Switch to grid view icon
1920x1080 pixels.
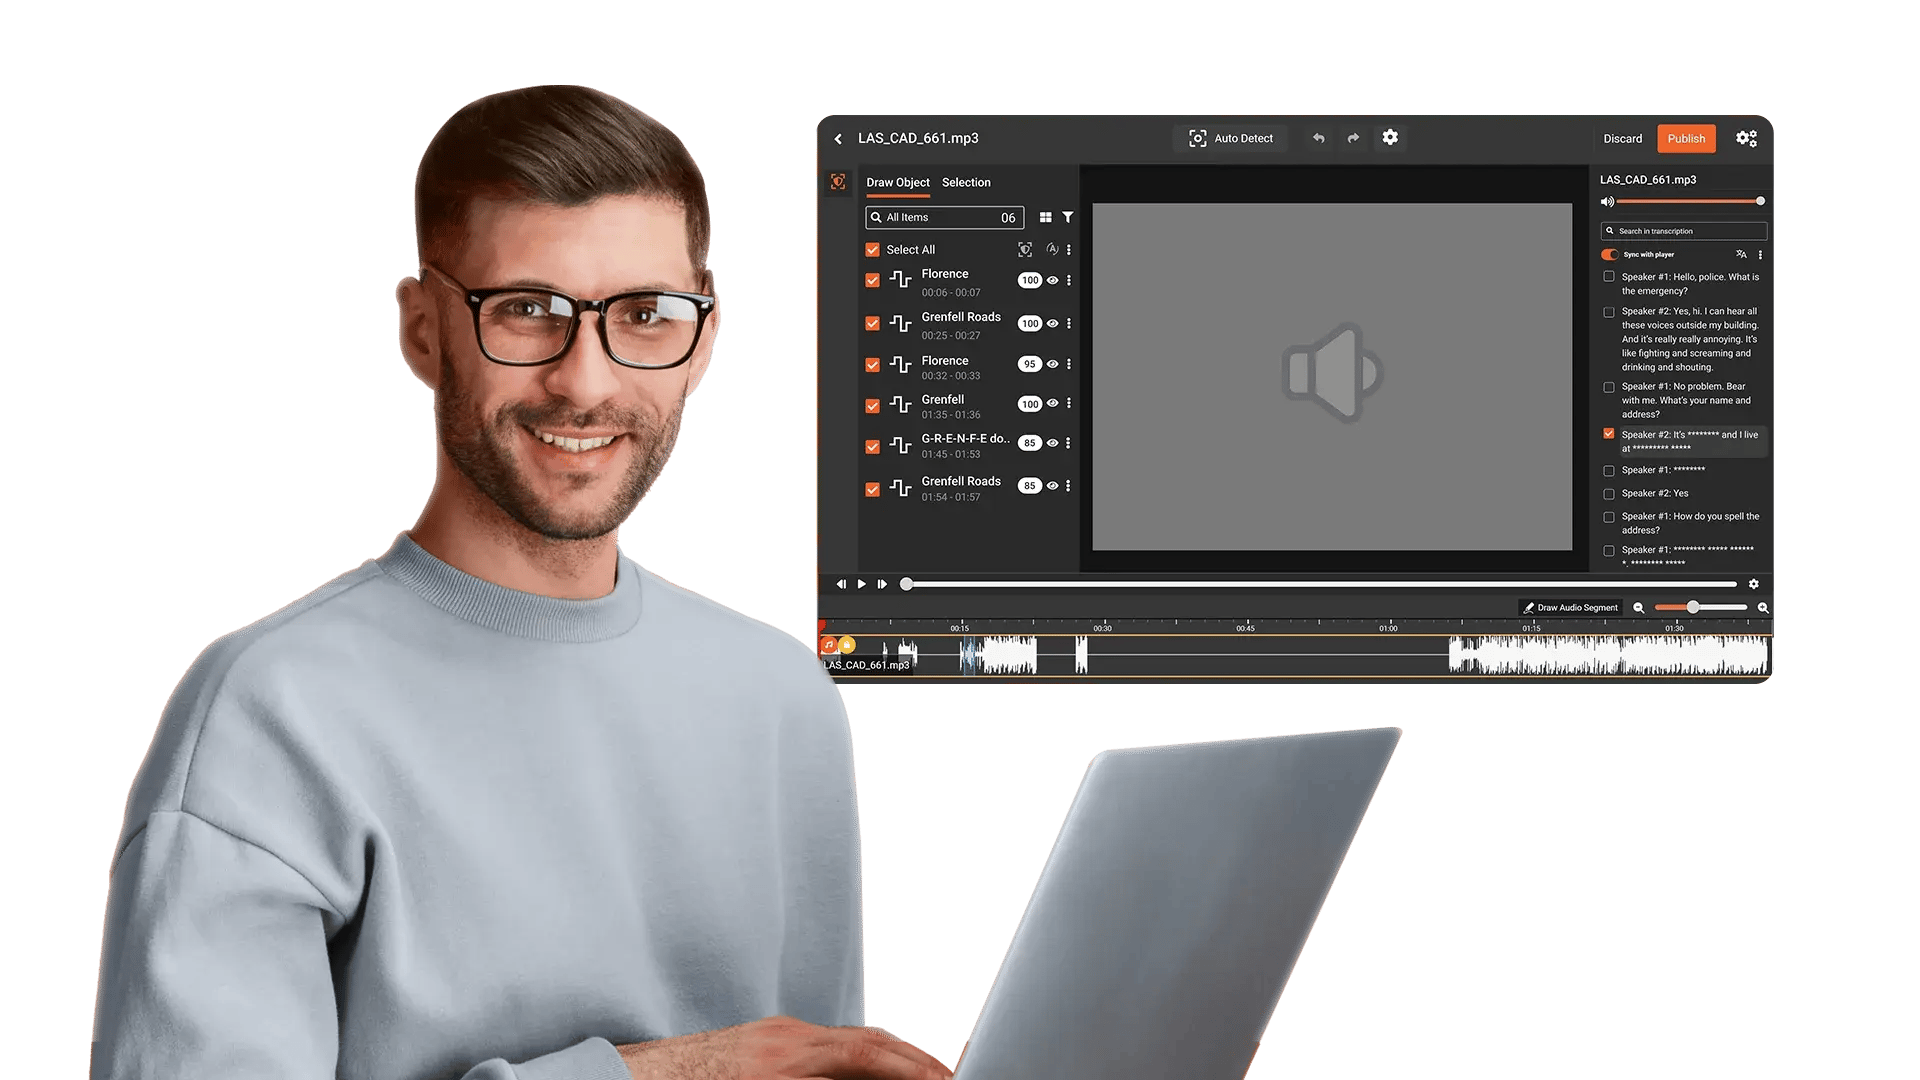1045,217
